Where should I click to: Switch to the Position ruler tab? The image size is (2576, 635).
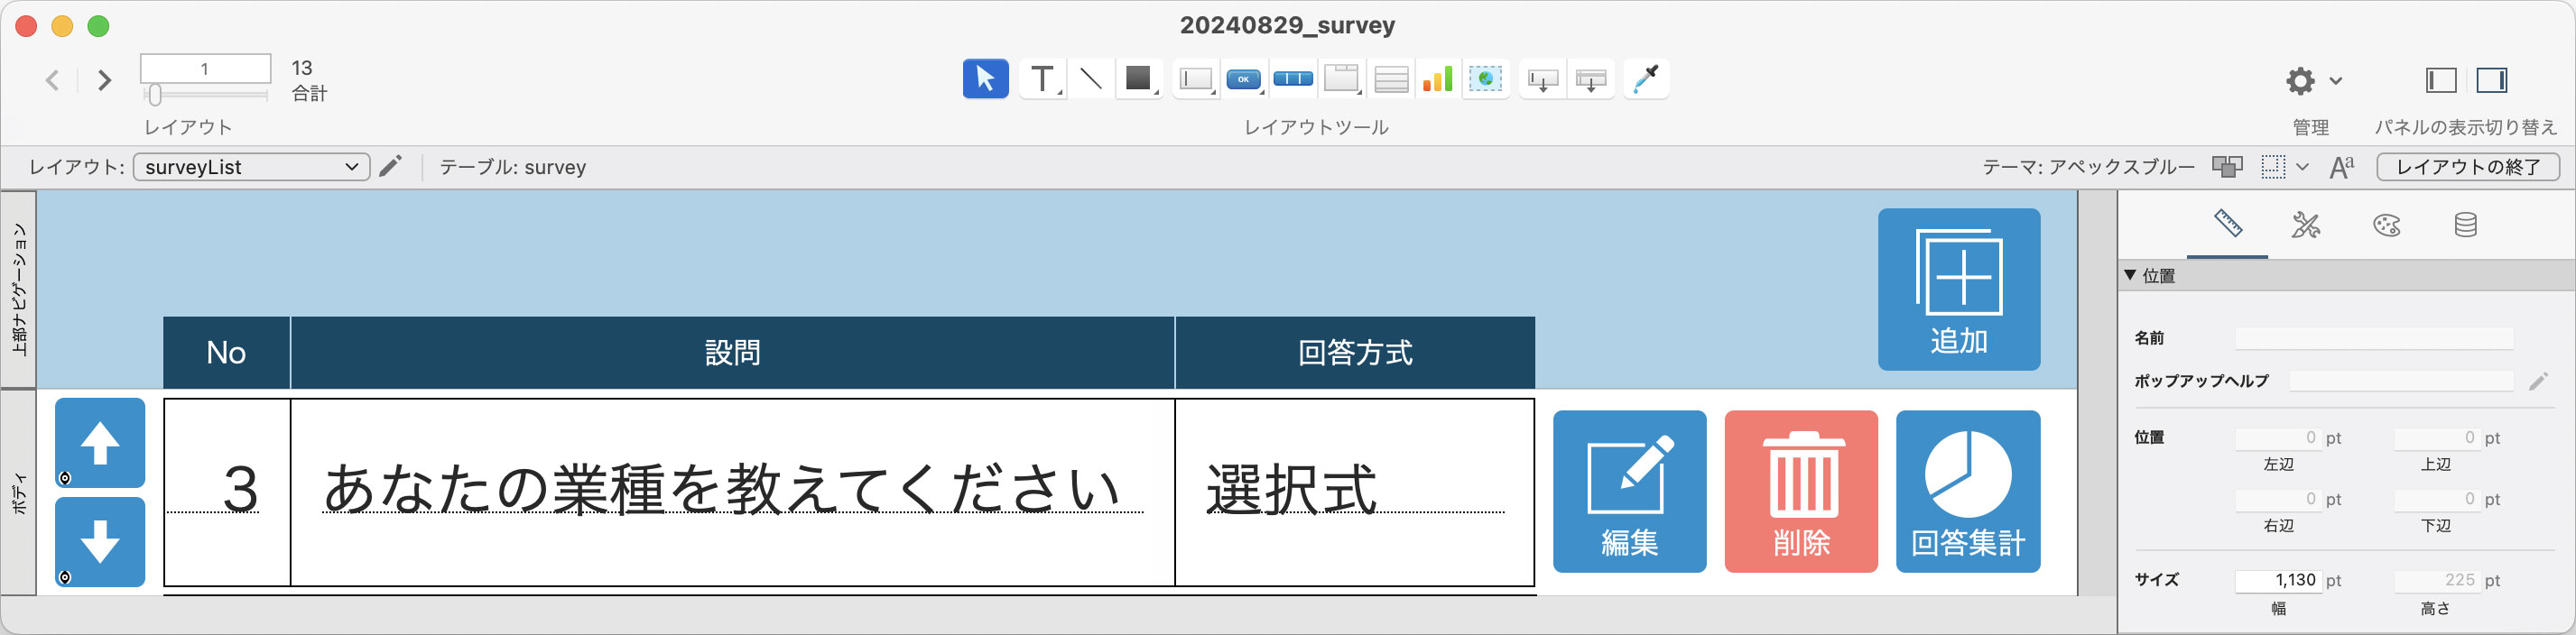point(2228,224)
